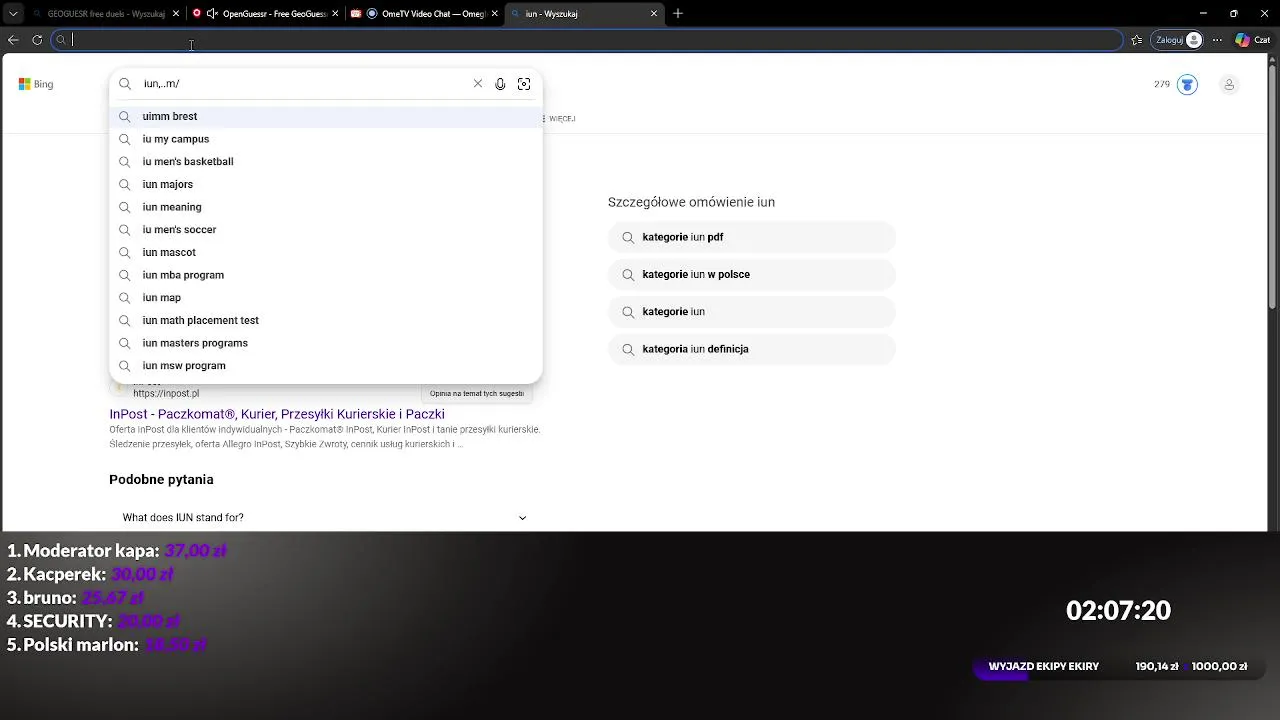Close the OpenGuessr tab
Image resolution: width=1280 pixels, height=720 pixels.
point(334,14)
